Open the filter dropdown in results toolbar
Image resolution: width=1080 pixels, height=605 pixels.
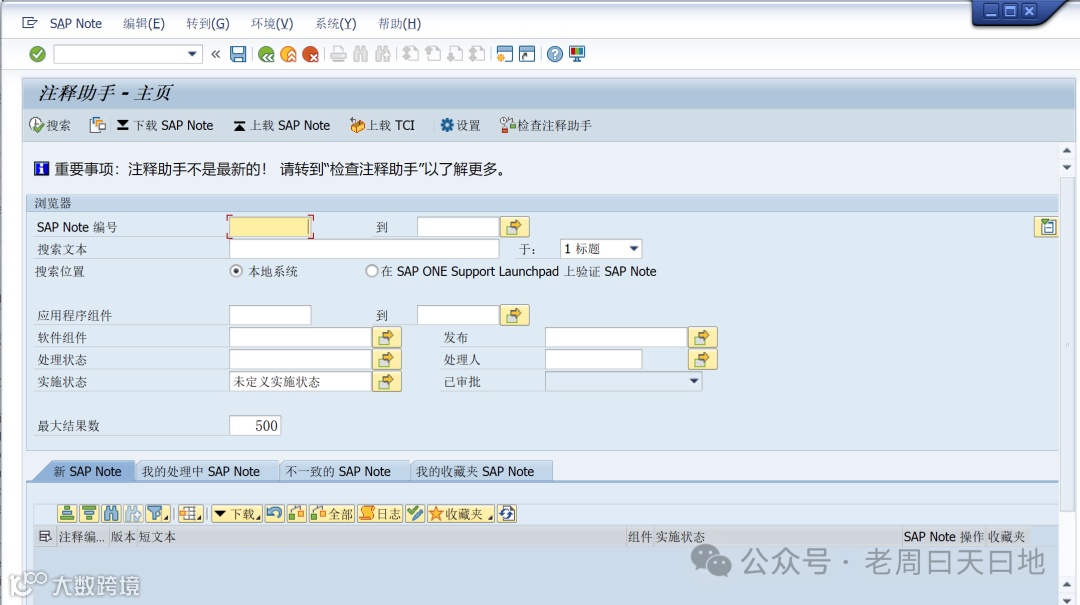[x=157, y=513]
